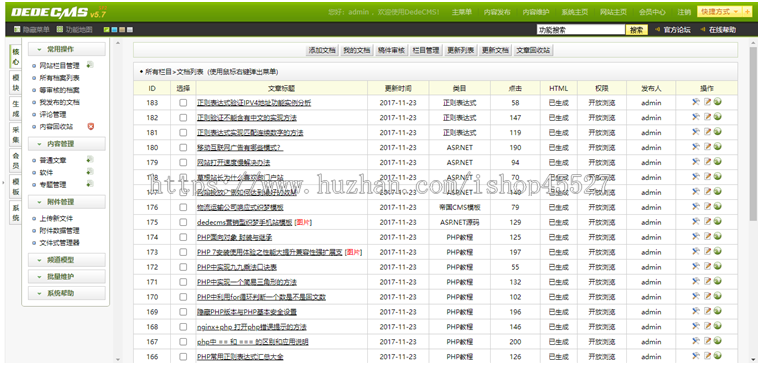Check the box for article 175
Viewport: 760px width, 365px height.
coord(183,222)
